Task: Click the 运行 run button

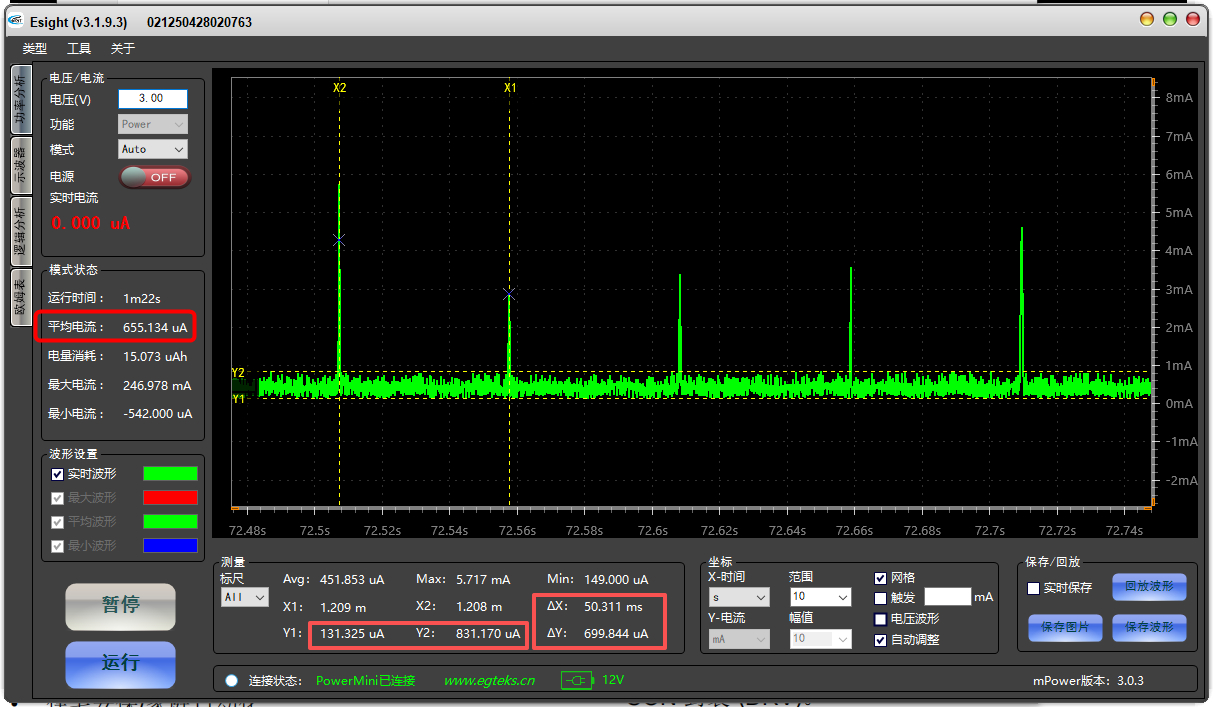Action: tap(120, 664)
